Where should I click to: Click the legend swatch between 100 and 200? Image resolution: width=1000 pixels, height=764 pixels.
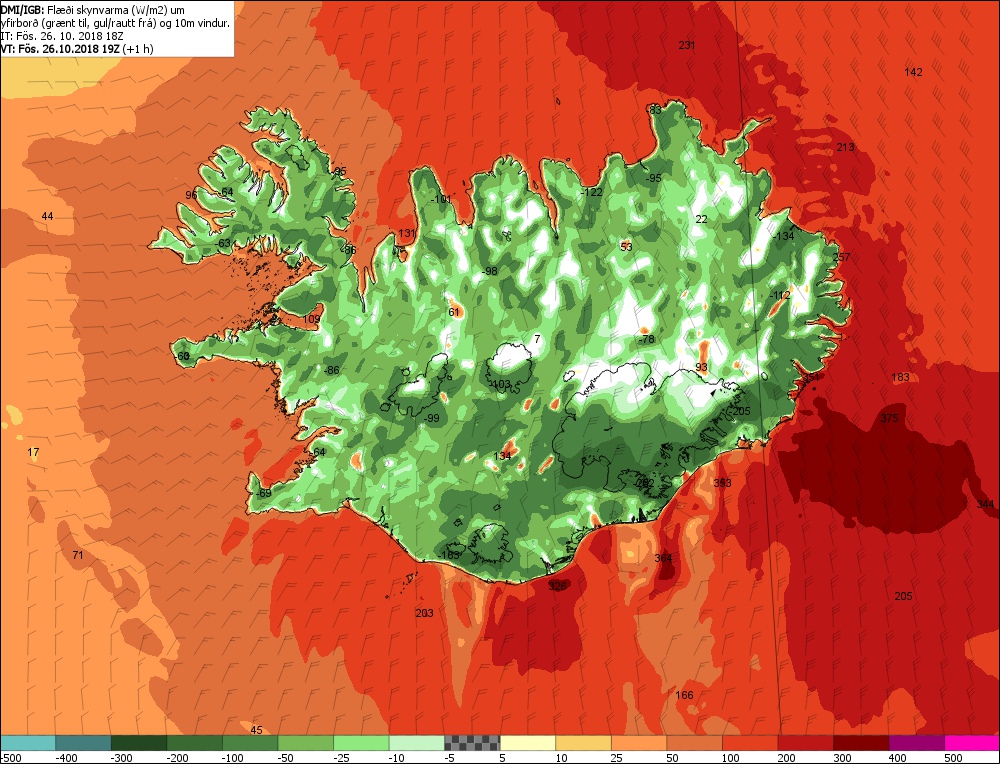[750, 742]
